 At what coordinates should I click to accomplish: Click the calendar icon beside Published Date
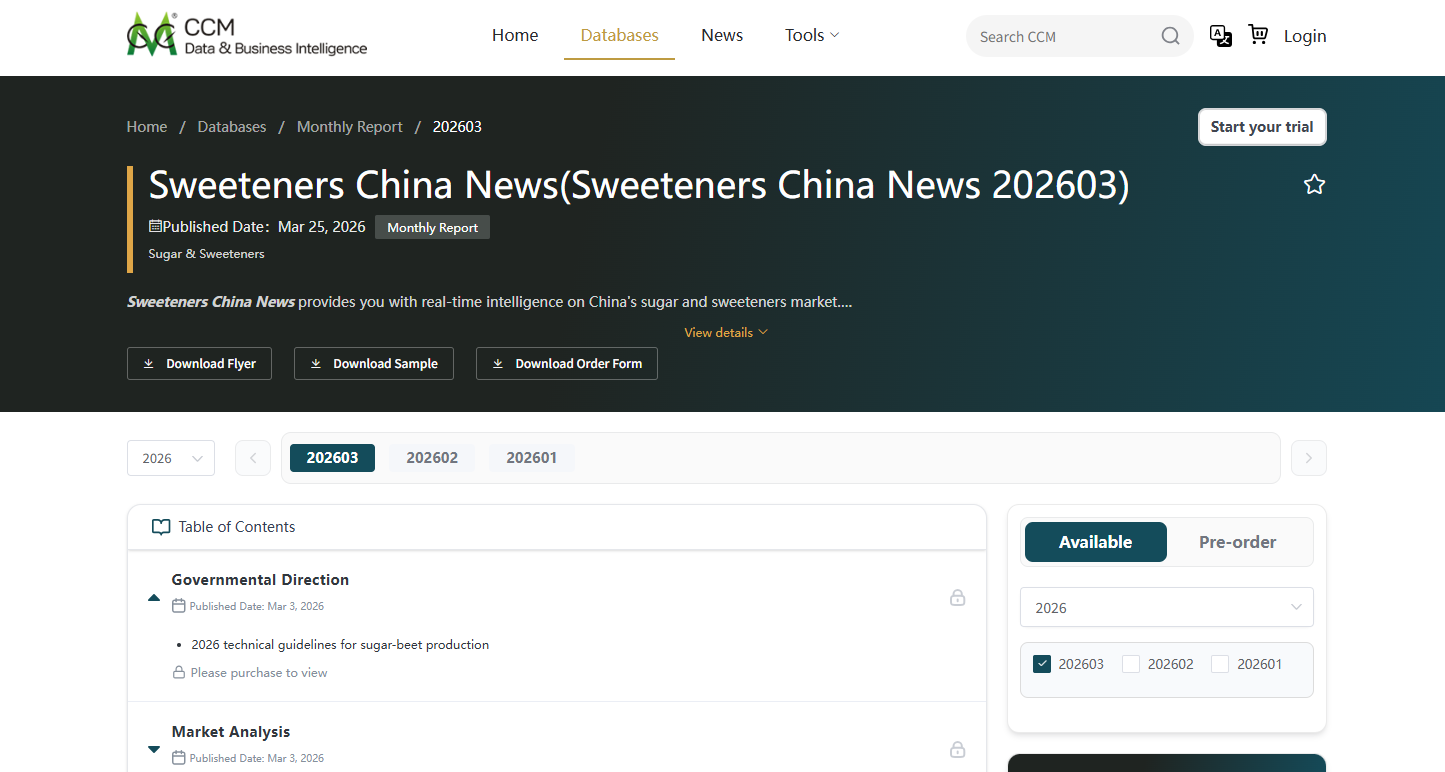(x=155, y=226)
